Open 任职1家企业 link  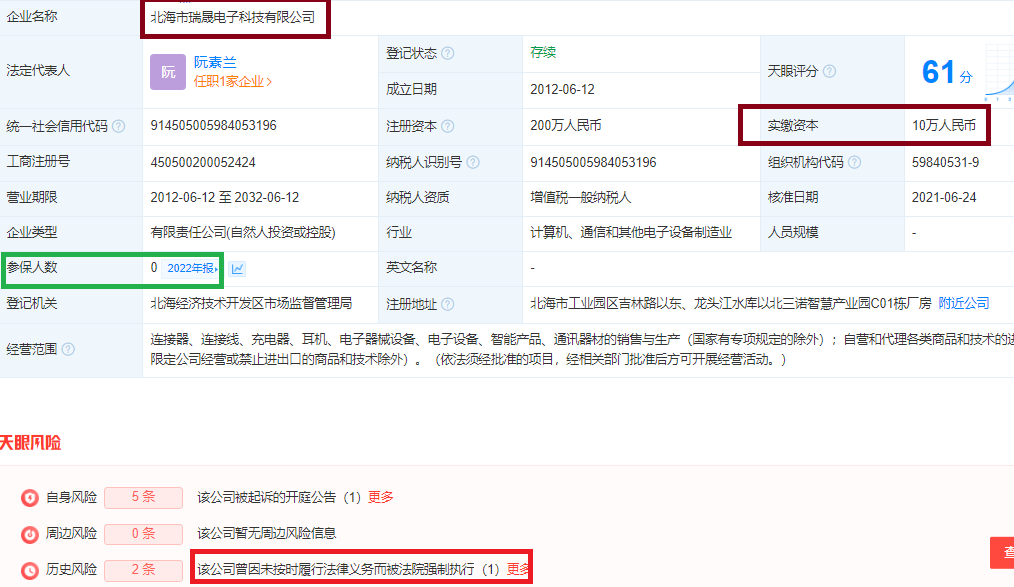[x=233, y=81]
